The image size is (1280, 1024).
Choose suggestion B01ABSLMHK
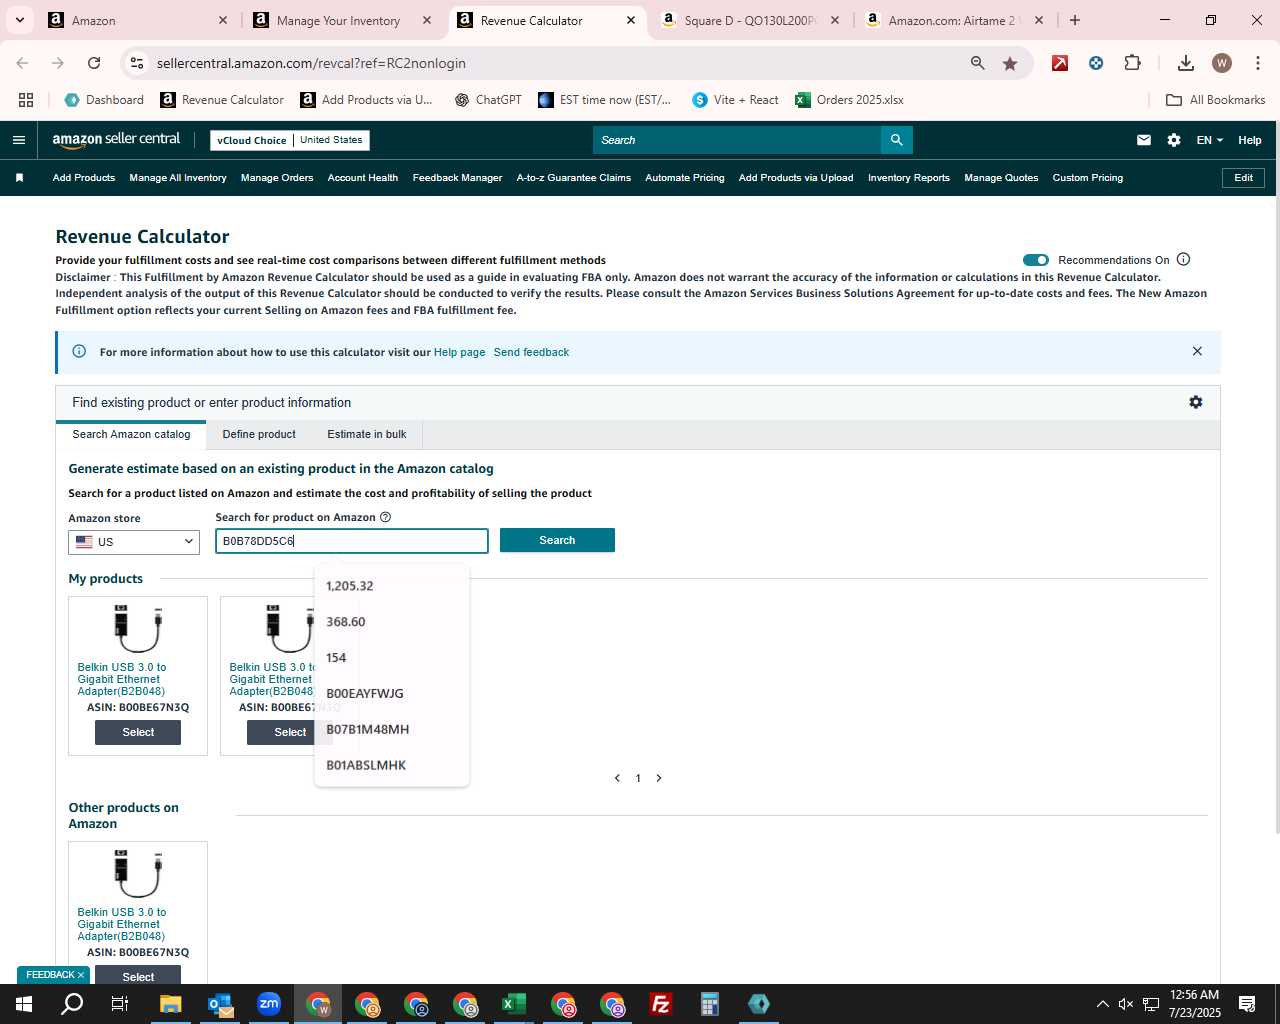click(x=392, y=766)
